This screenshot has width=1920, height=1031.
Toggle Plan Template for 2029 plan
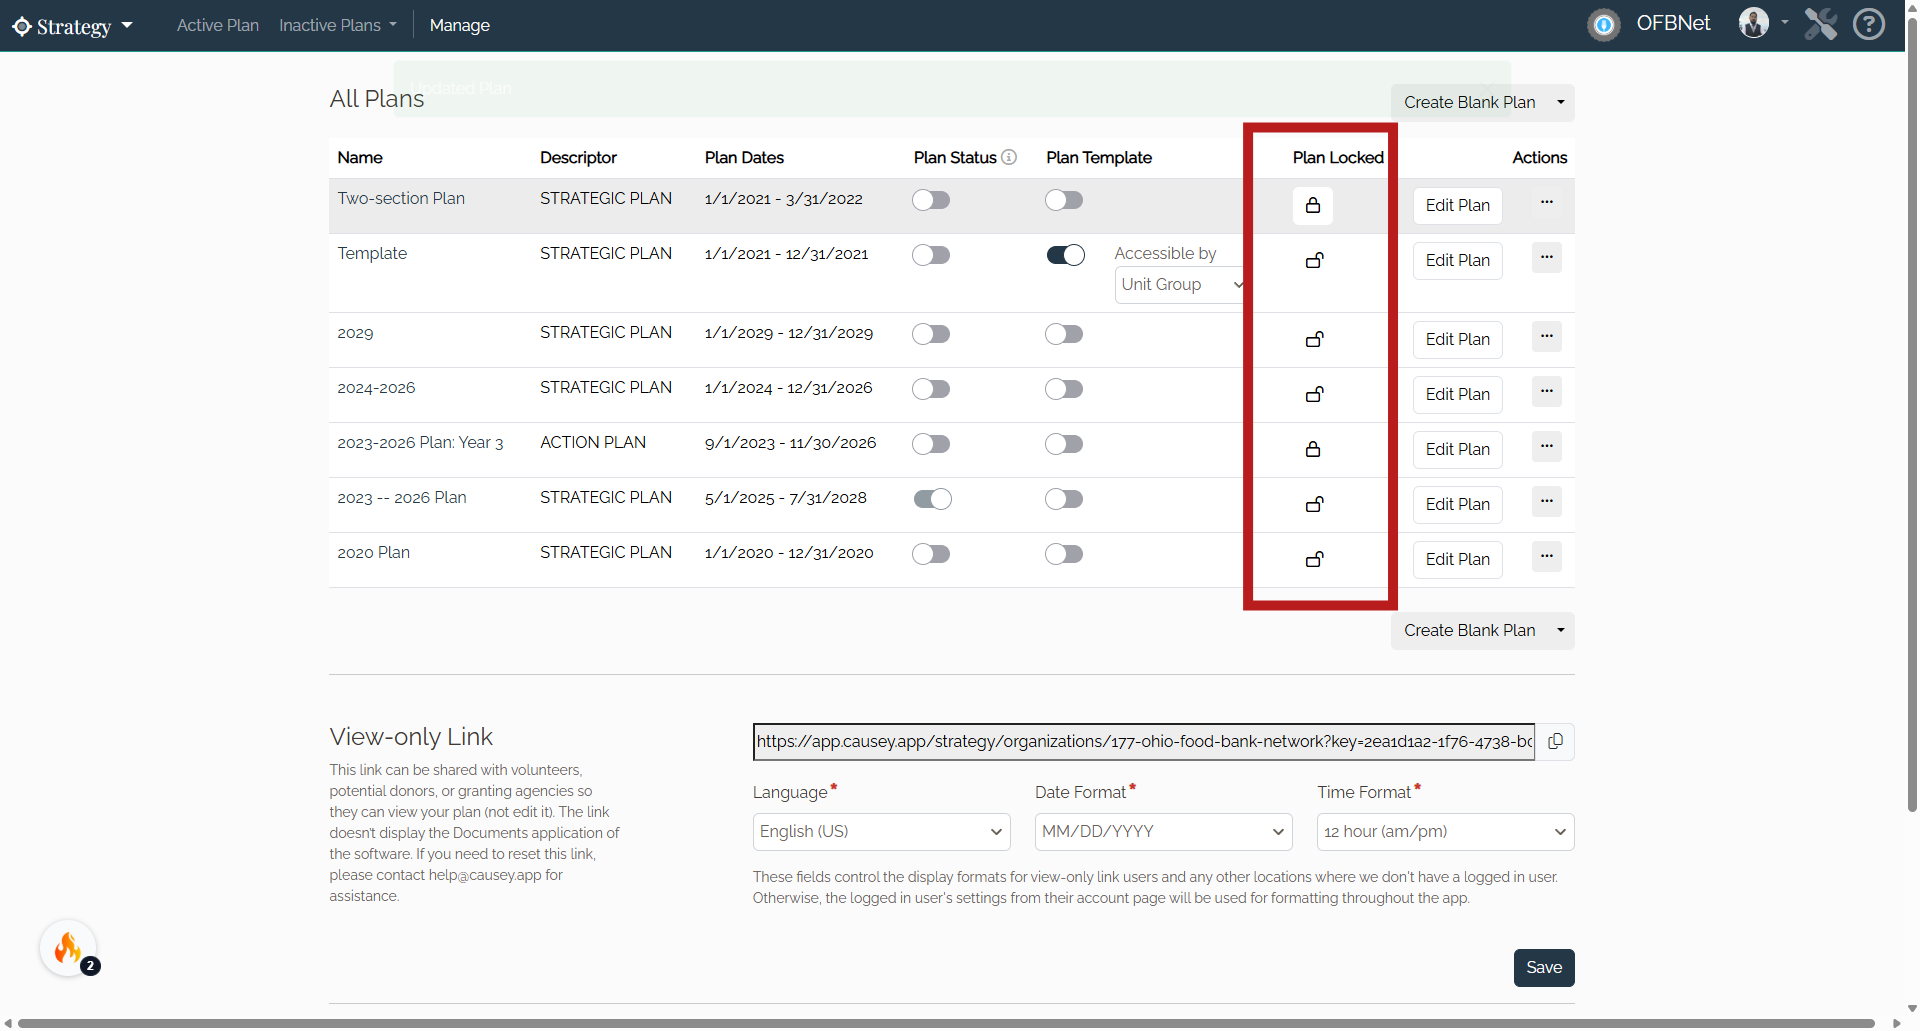point(1064,335)
